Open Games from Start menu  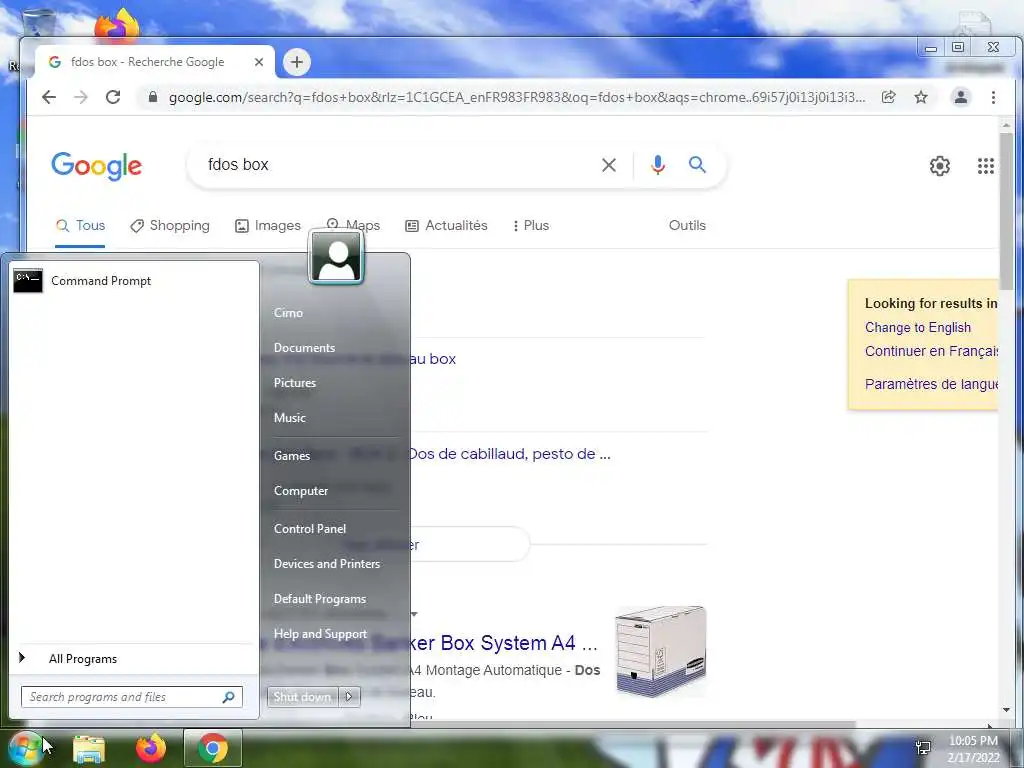click(292, 456)
